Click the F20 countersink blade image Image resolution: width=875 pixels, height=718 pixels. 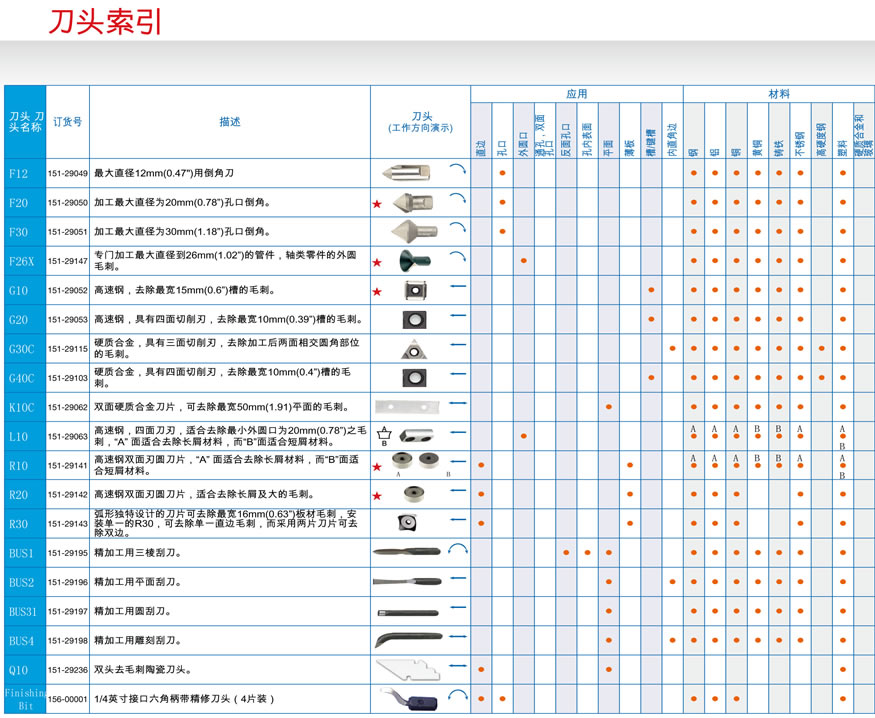click(x=412, y=202)
